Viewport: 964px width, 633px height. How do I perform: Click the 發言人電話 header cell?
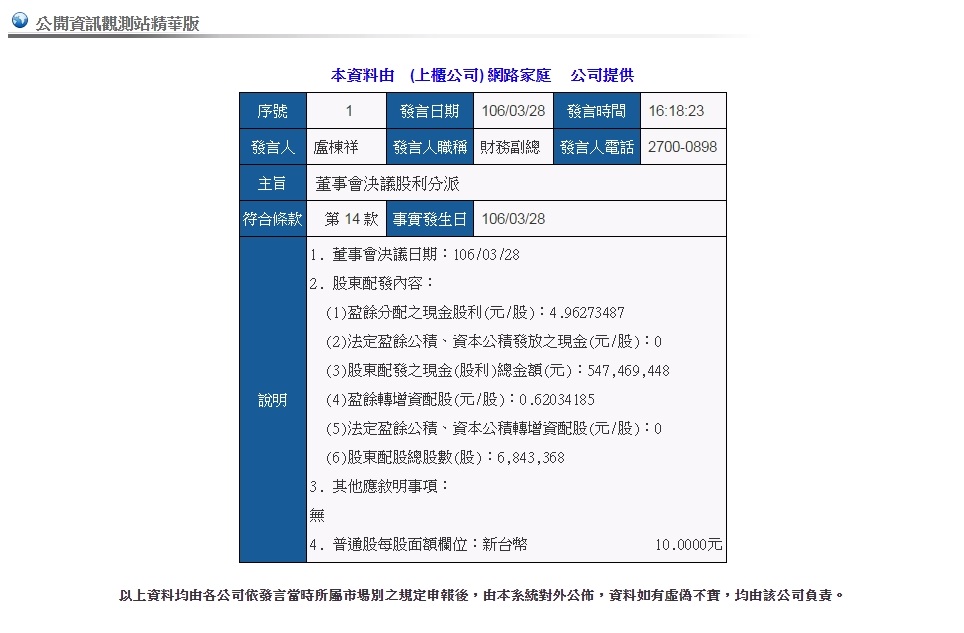coord(596,147)
